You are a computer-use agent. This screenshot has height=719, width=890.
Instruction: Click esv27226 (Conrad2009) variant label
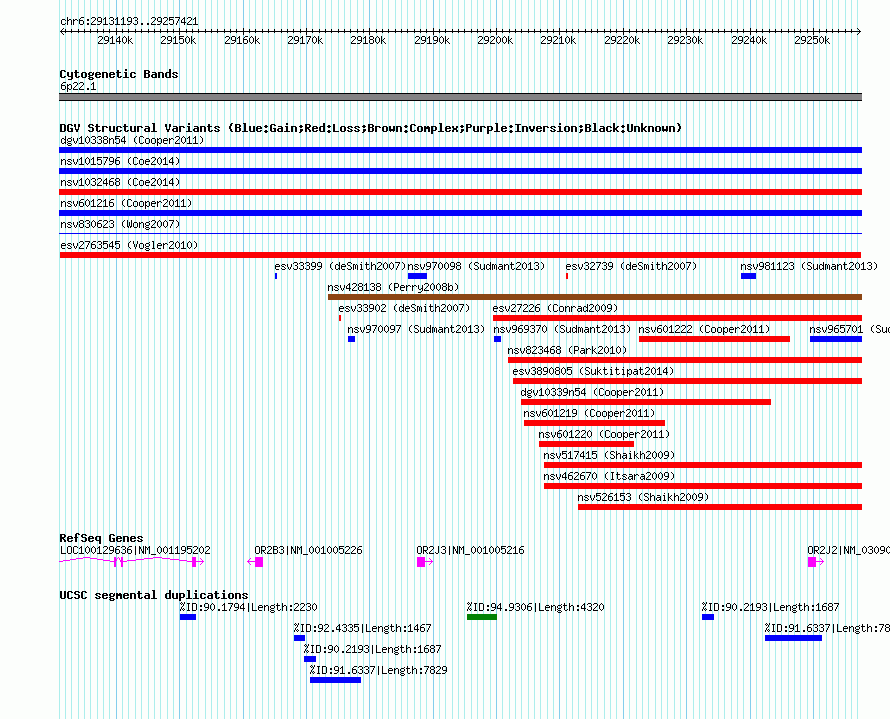coord(555,308)
